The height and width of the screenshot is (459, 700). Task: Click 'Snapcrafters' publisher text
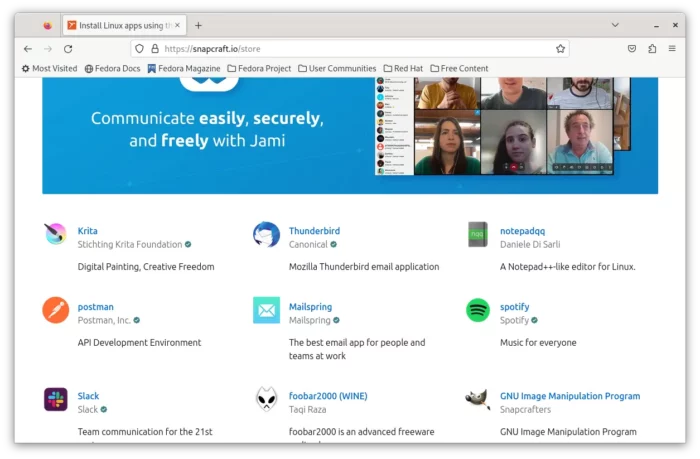pyautogui.click(x=525, y=409)
